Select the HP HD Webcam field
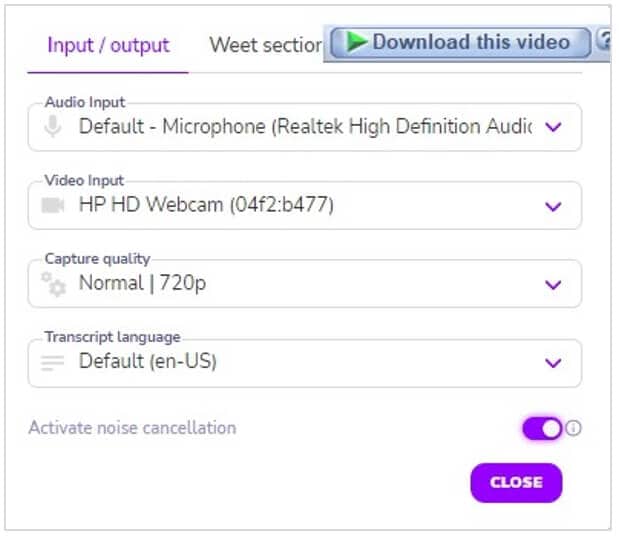619x538 pixels. (305, 205)
